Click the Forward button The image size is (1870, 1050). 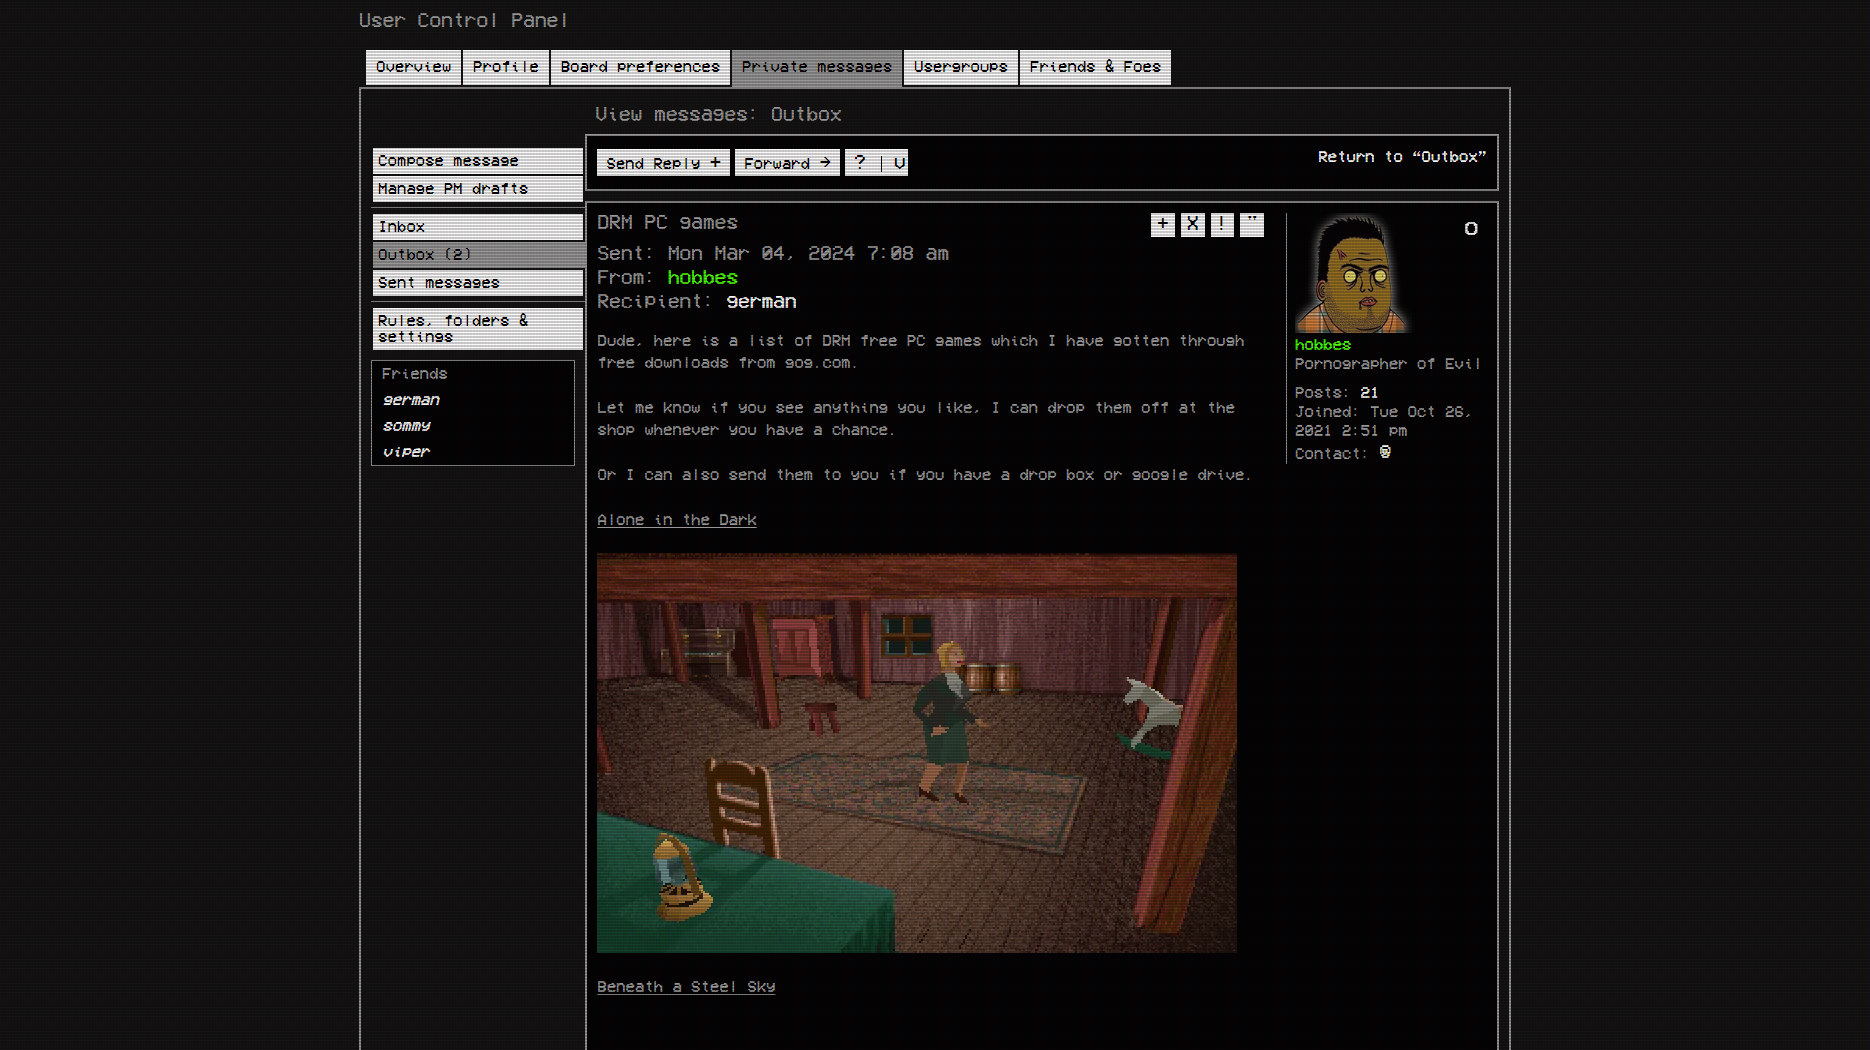787,163
